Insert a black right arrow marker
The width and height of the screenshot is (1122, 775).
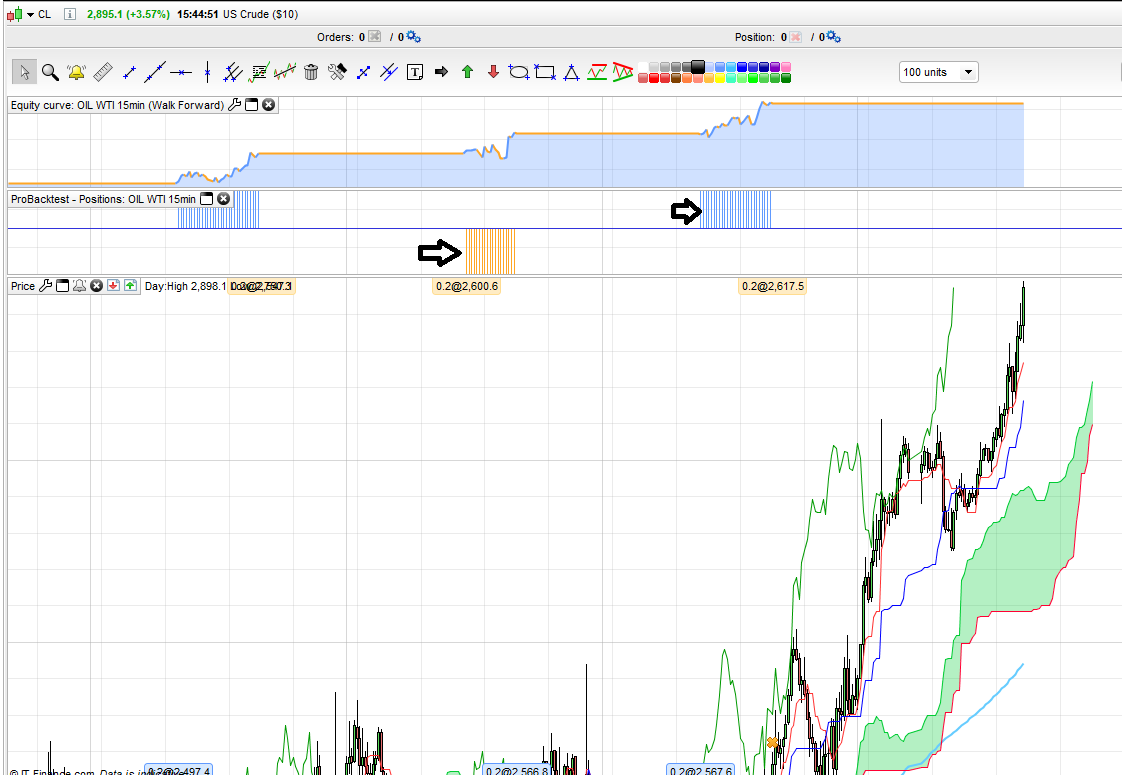(442, 72)
